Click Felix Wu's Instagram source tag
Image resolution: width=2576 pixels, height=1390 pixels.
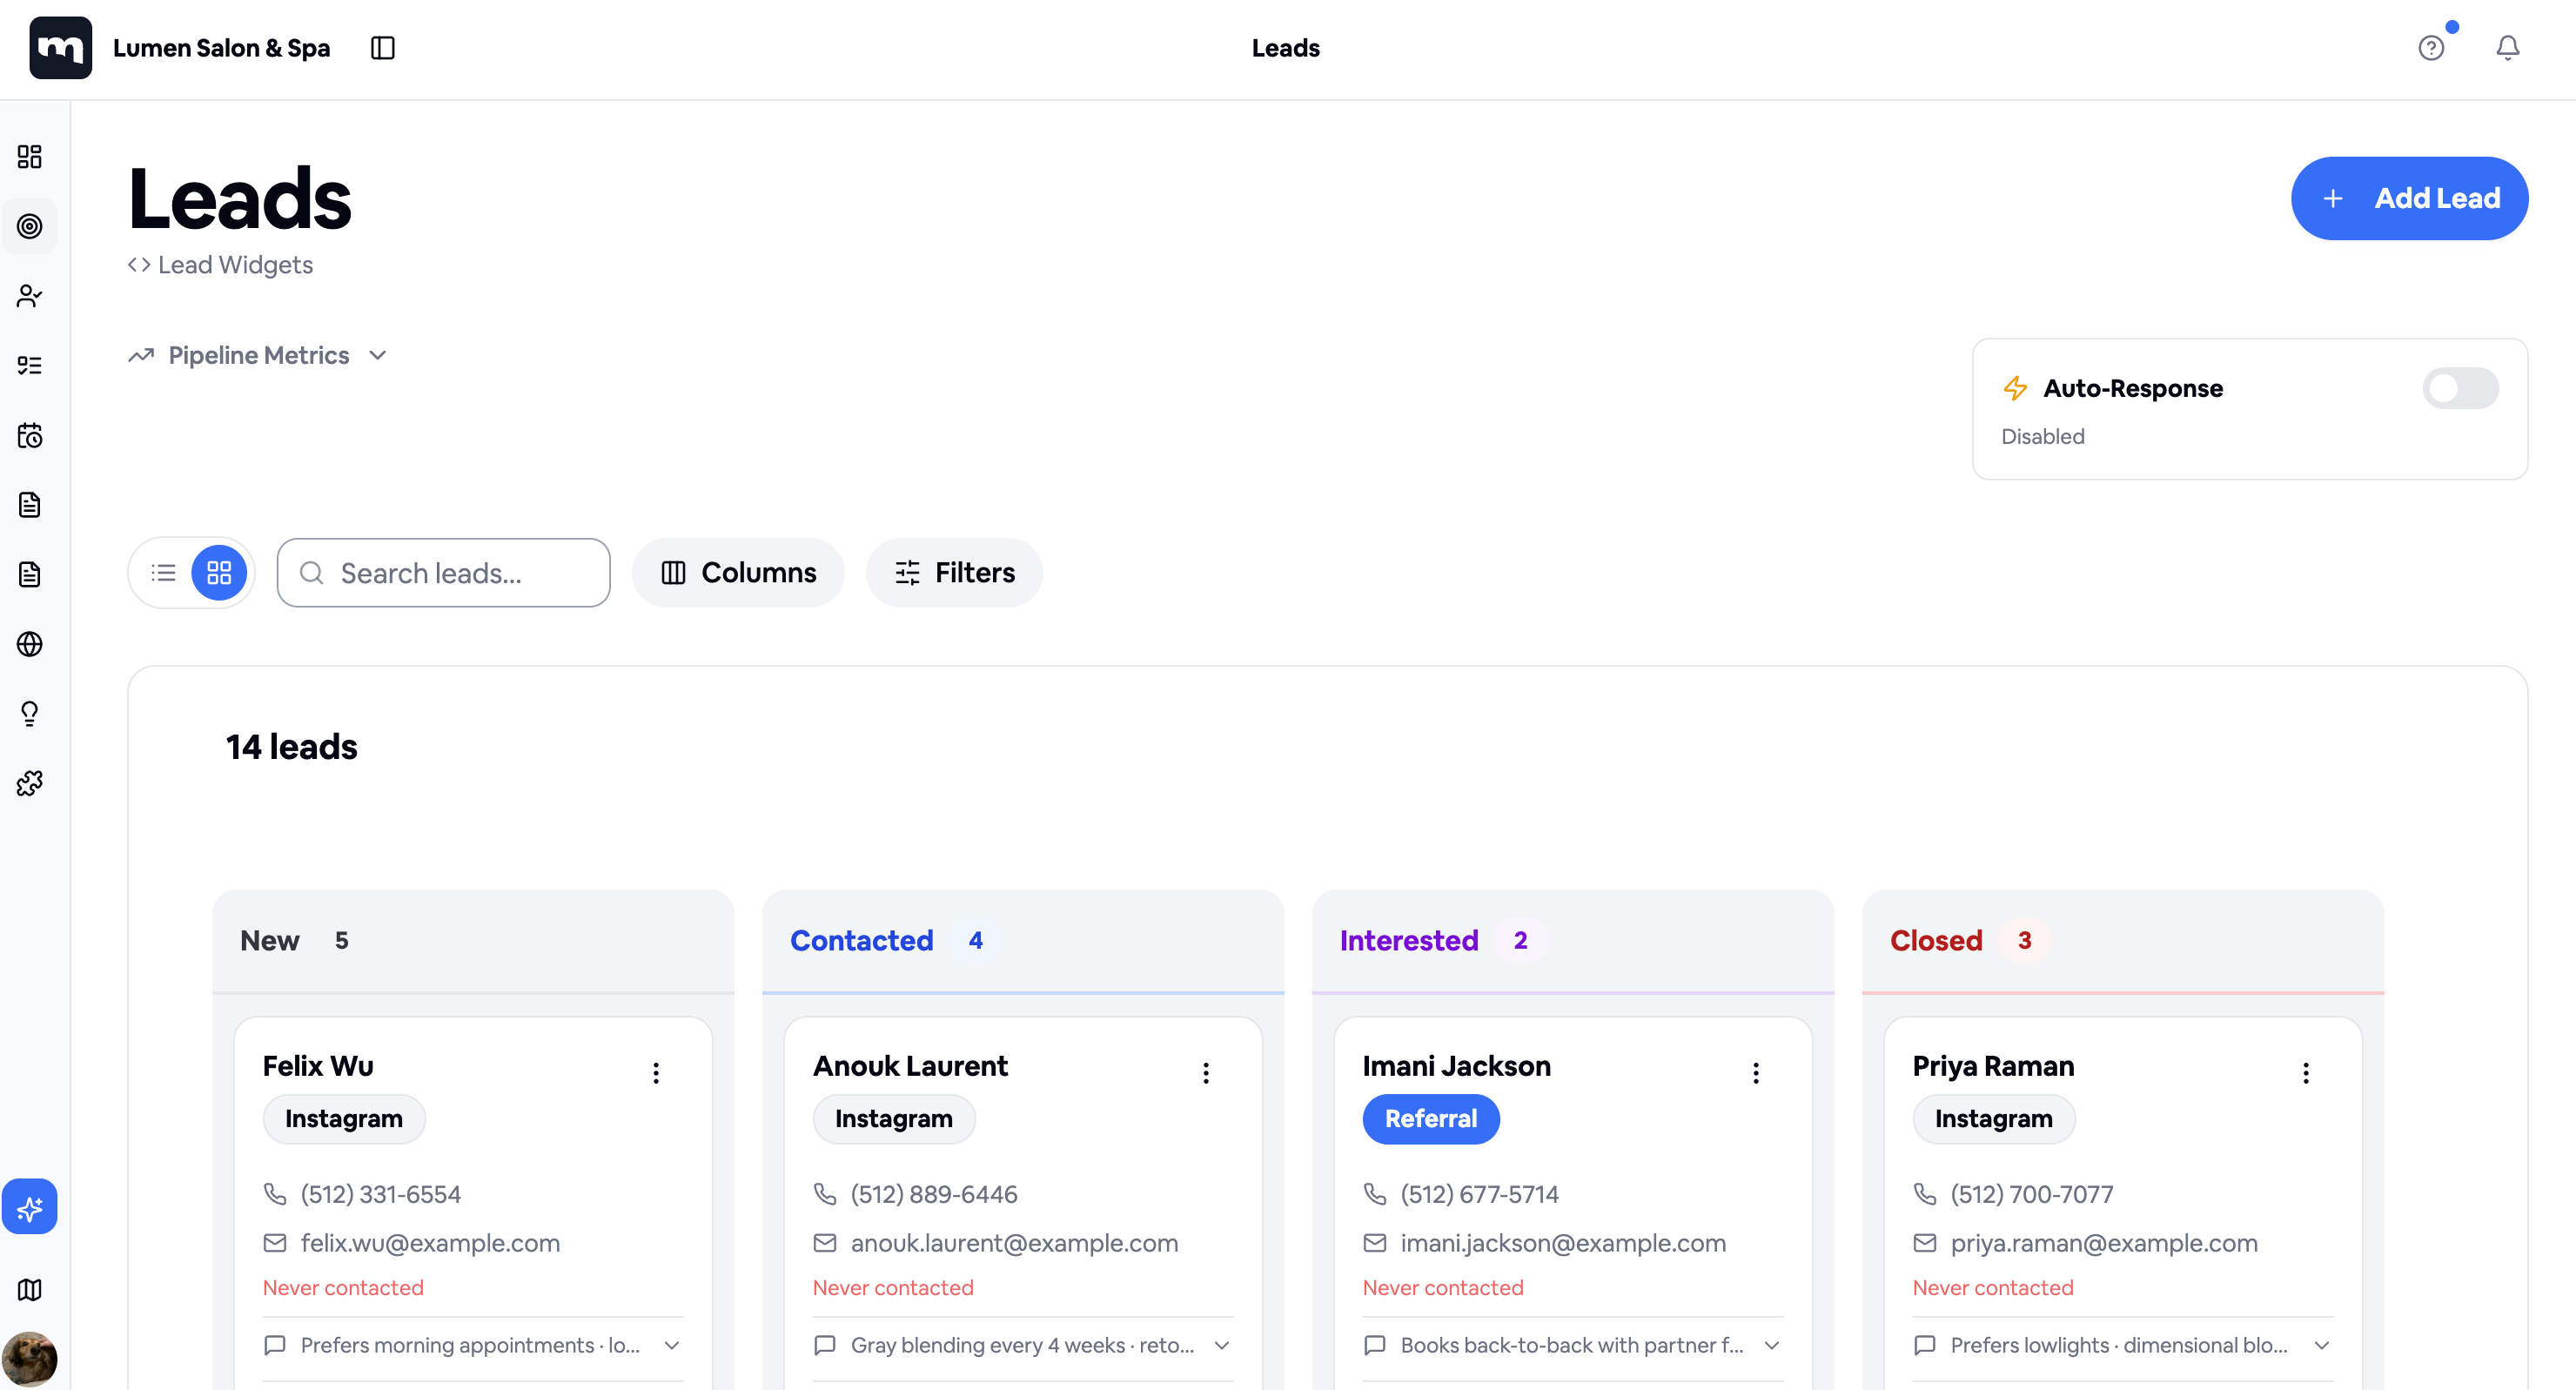click(344, 1119)
